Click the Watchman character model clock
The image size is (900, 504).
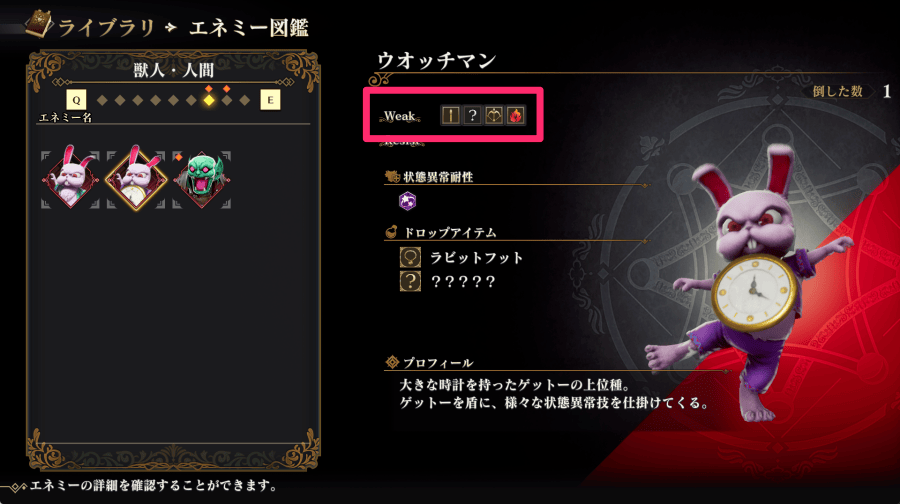[x=754, y=290]
